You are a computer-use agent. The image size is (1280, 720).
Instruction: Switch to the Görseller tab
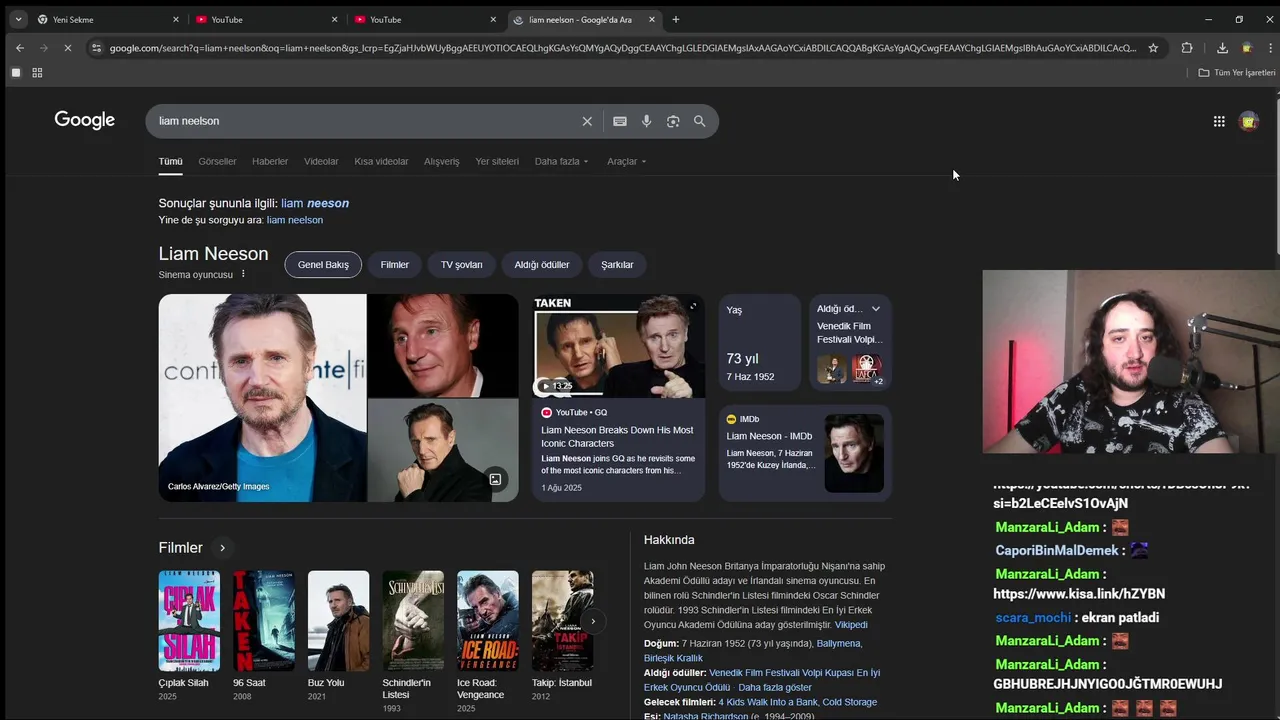(217, 161)
